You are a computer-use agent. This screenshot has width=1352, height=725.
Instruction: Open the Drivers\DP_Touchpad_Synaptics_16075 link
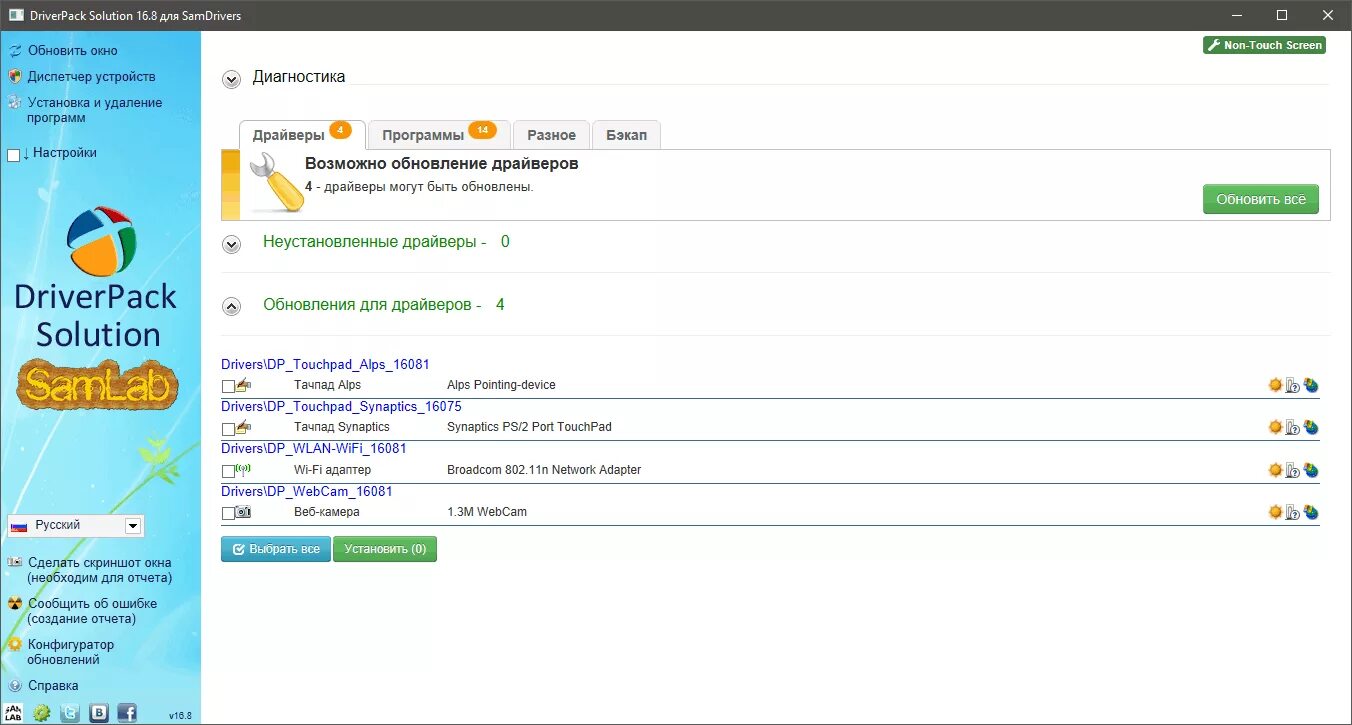click(x=341, y=407)
